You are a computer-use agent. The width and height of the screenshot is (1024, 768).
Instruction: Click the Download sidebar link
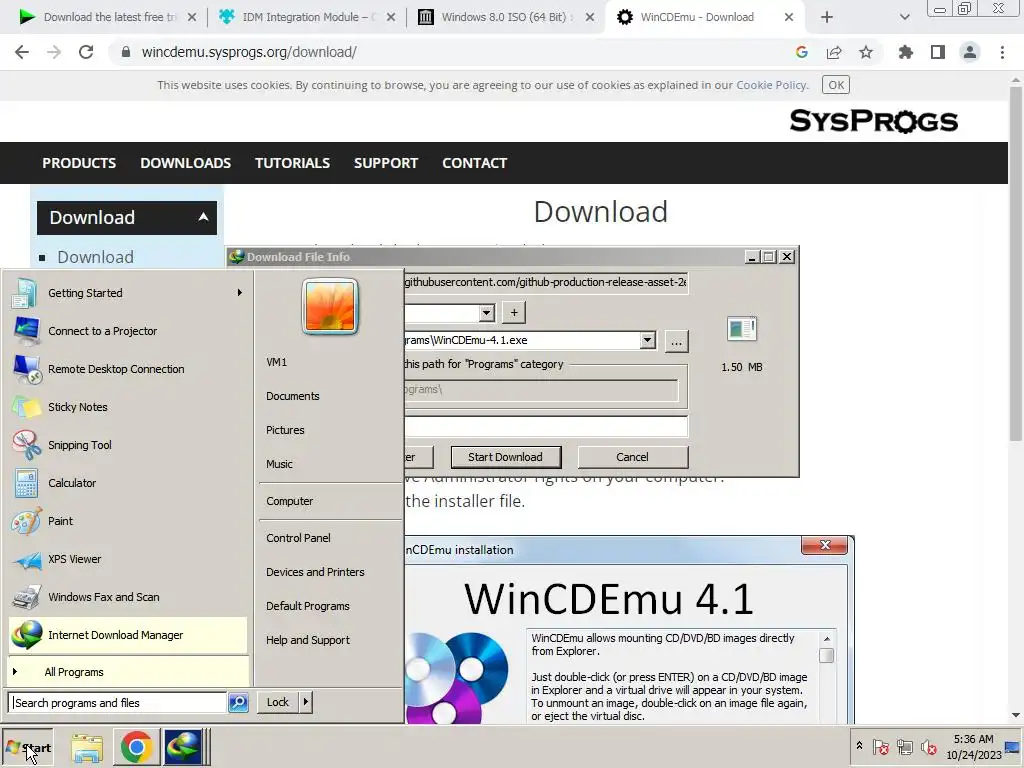(x=95, y=257)
